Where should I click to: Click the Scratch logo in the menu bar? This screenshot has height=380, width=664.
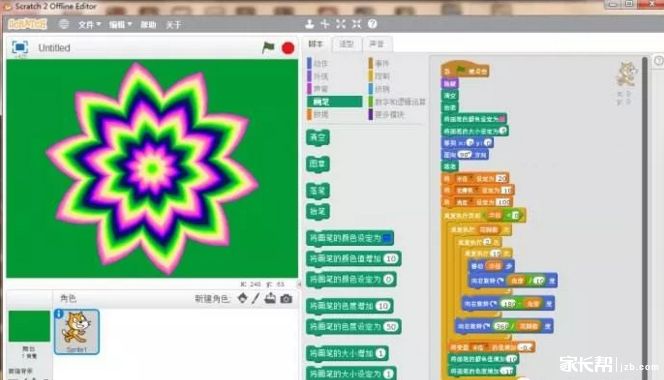coord(28,24)
